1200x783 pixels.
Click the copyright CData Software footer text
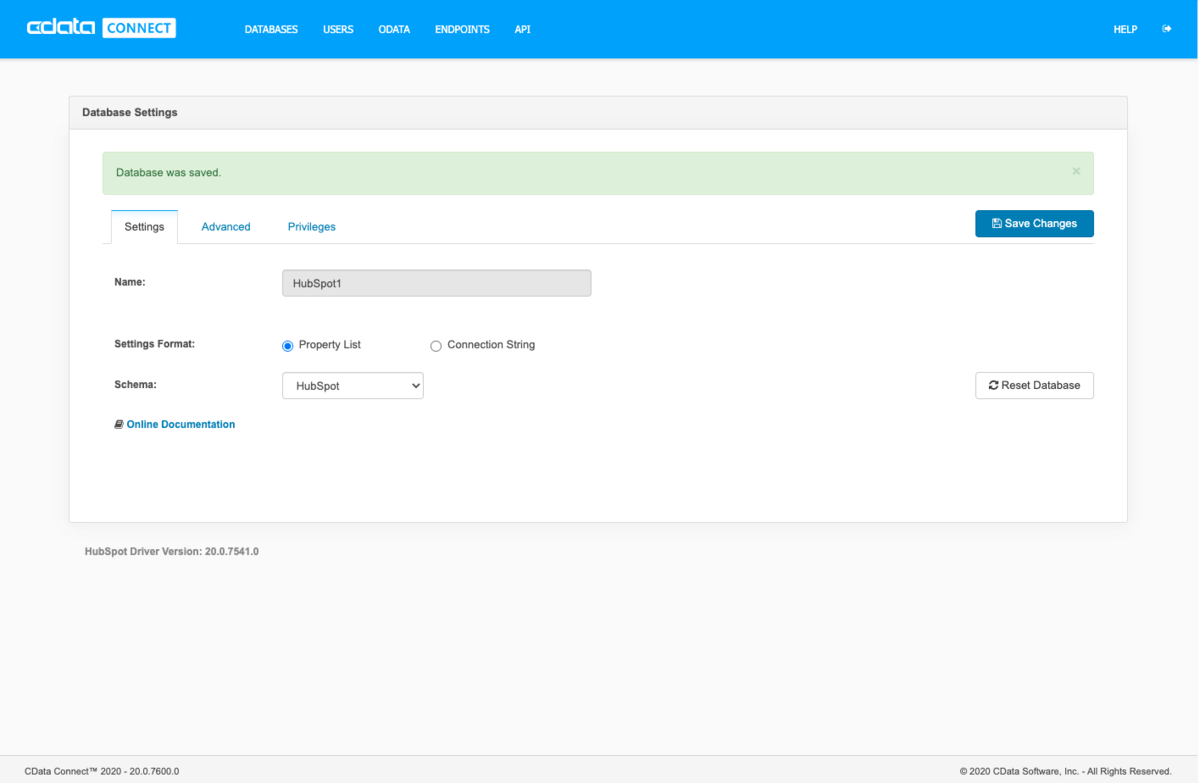pos(1066,771)
